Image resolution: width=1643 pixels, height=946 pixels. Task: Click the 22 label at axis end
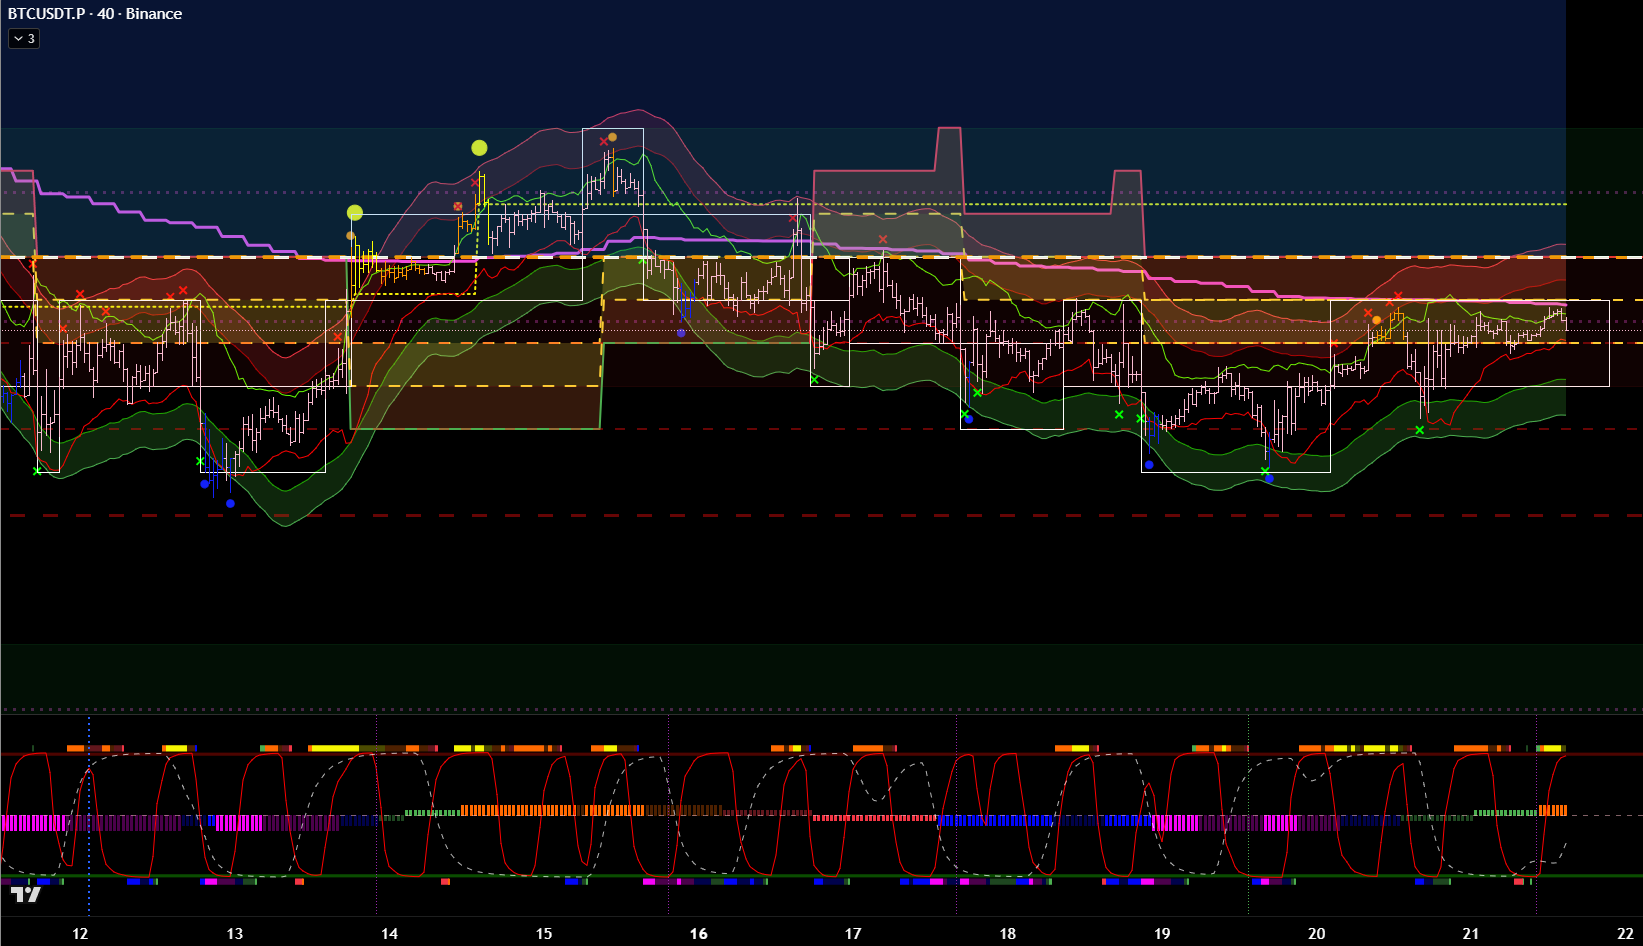point(1625,934)
